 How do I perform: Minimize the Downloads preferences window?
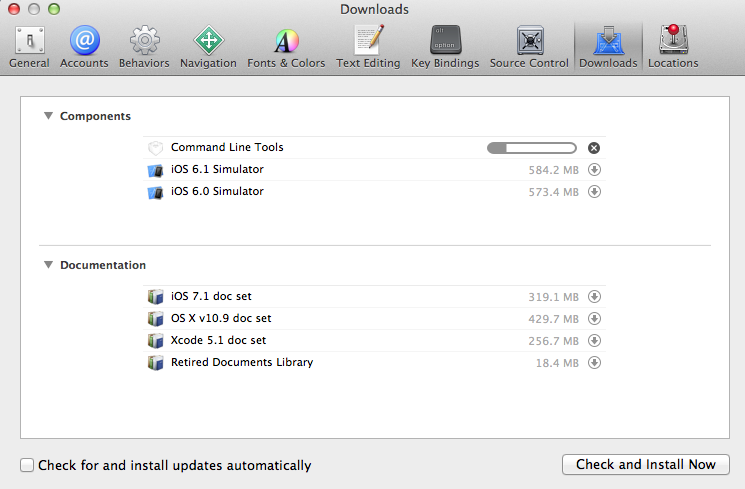(34, 9)
